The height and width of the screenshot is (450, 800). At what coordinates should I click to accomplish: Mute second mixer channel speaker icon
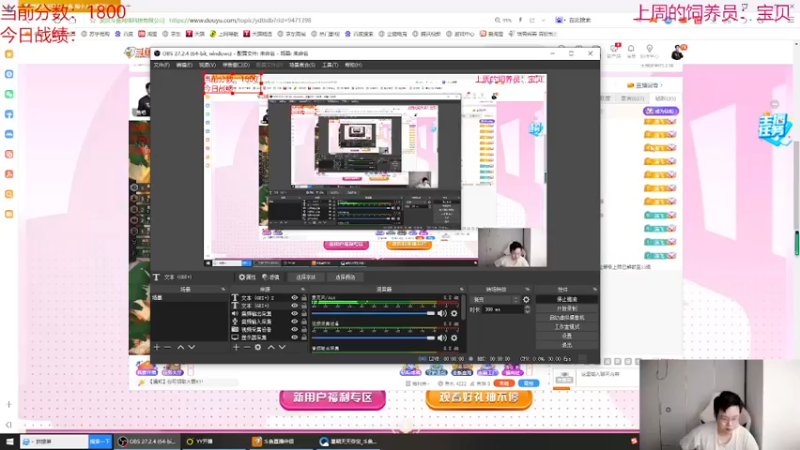tap(442, 338)
